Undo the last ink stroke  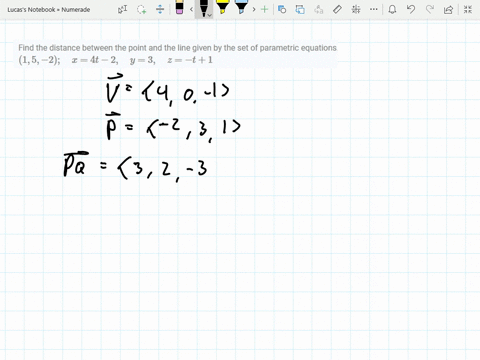click(x=411, y=9)
